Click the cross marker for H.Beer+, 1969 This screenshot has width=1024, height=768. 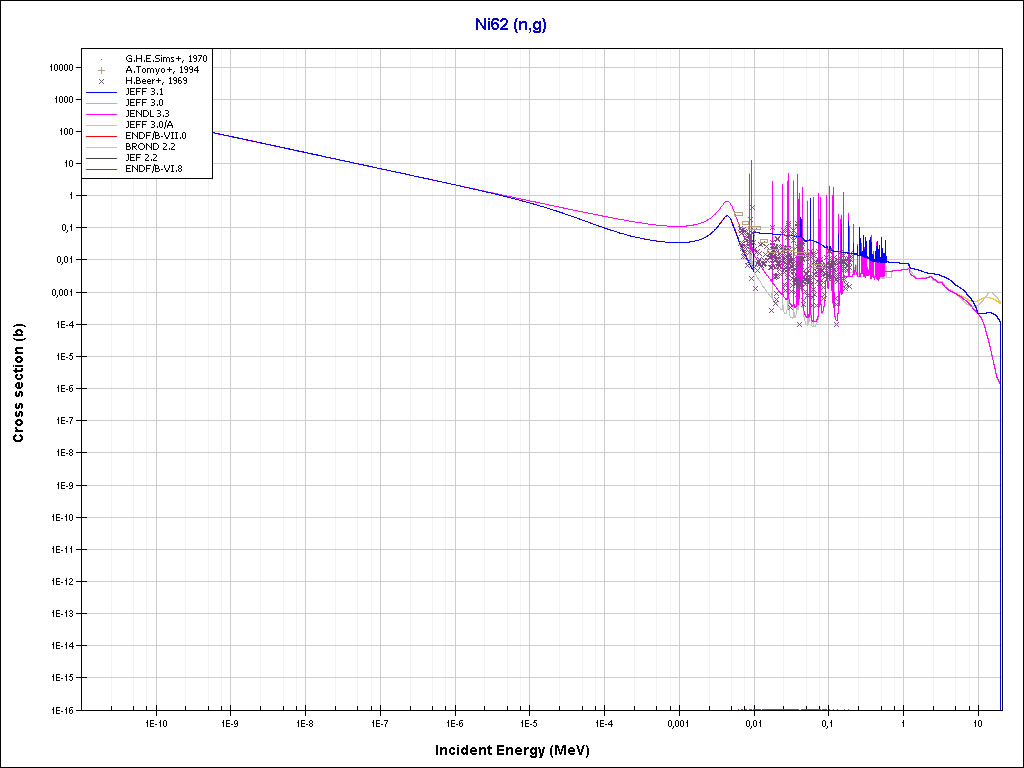pos(102,81)
